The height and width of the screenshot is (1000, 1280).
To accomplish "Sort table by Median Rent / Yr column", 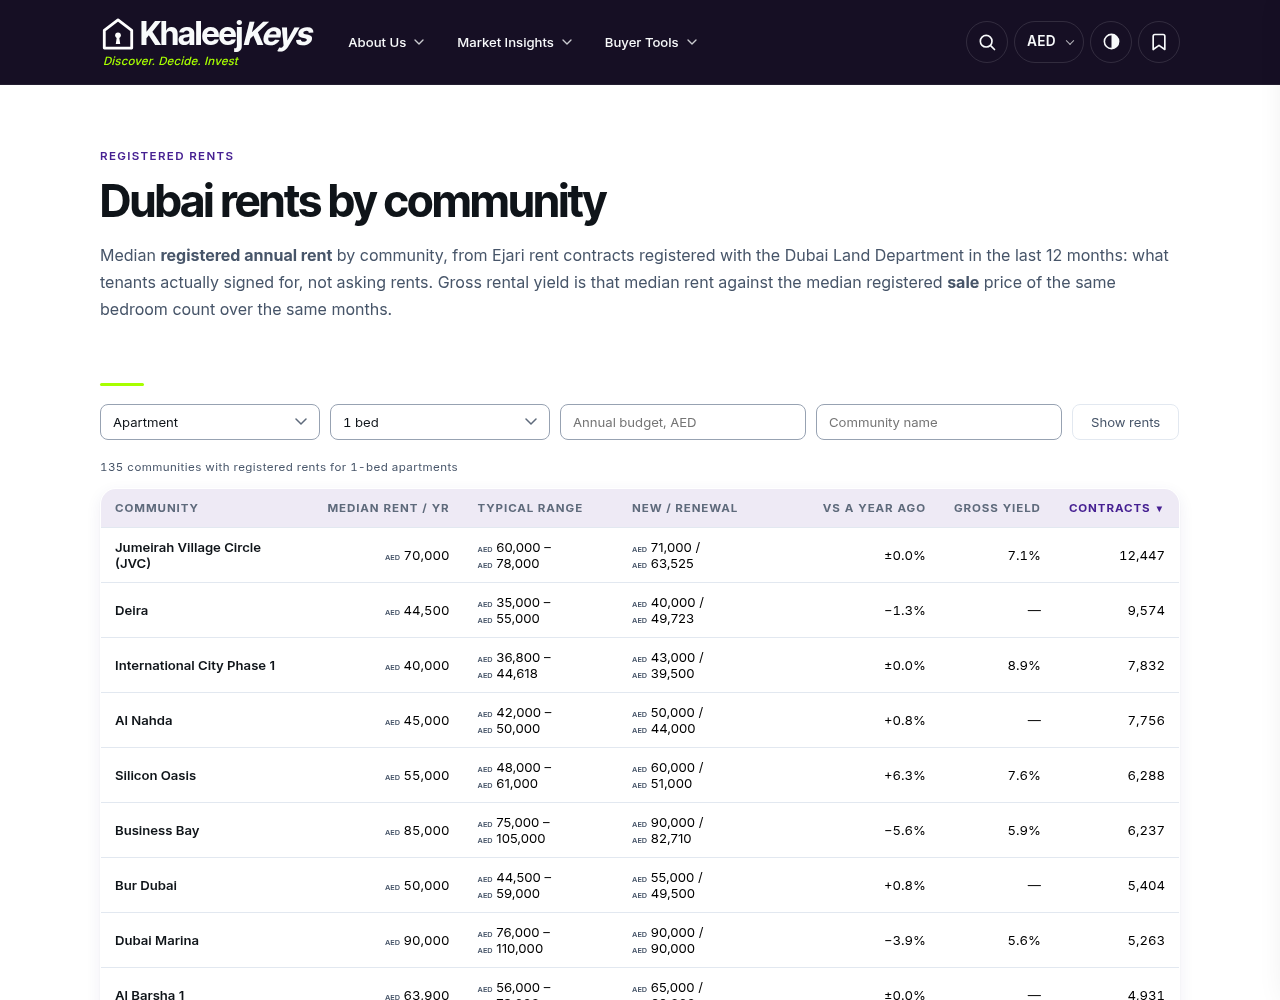I will tap(388, 508).
